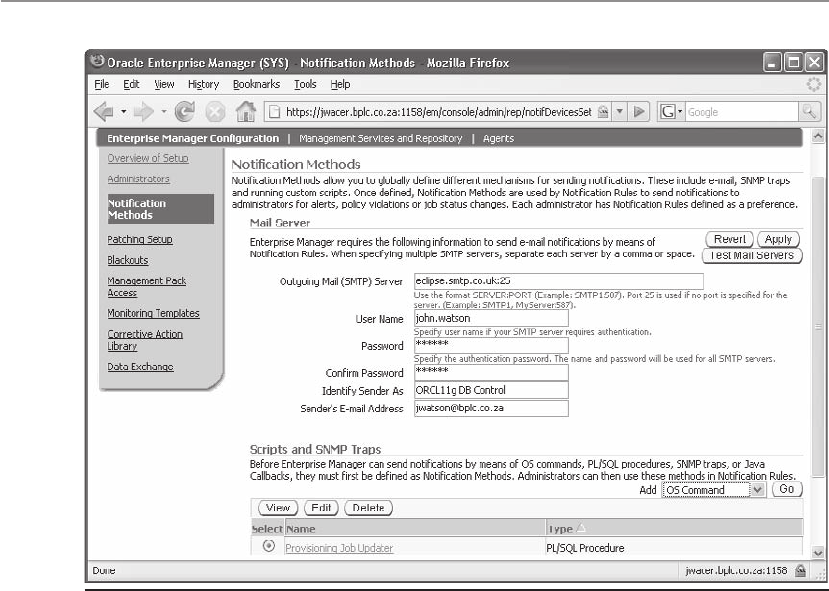Viewport: 829px width, 591px height.
Task: Go to the Home page icon
Action: [x=246, y=112]
